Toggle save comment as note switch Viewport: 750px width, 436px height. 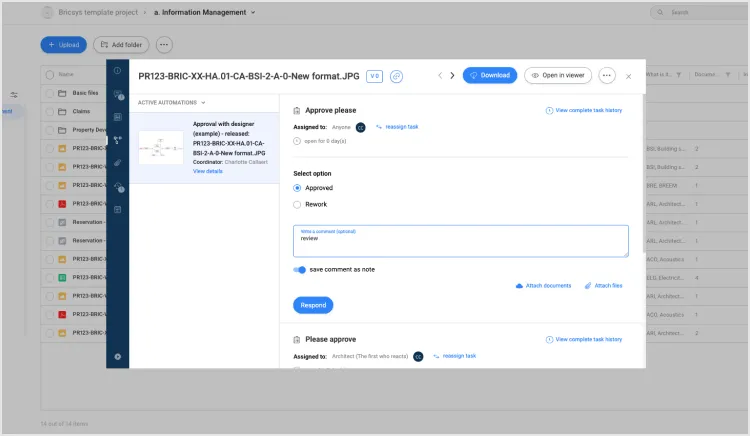point(299,270)
